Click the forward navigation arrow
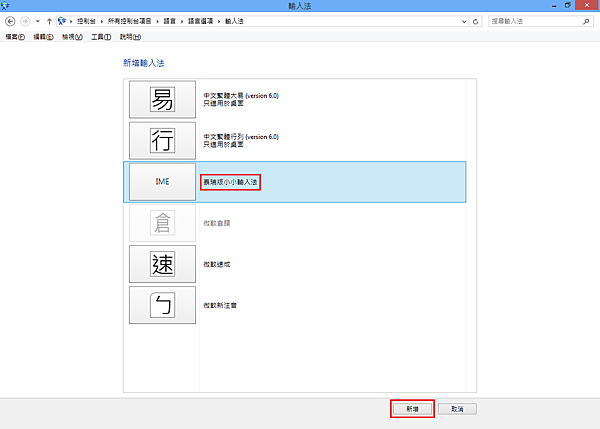This screenshot has width=600, height=429. click(25, 21)
